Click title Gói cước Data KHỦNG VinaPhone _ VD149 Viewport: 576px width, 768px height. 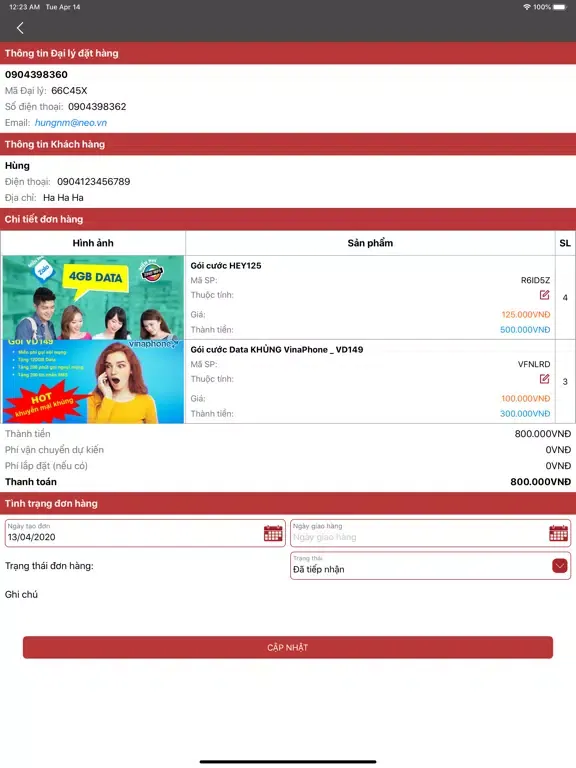tap(277, 350)
